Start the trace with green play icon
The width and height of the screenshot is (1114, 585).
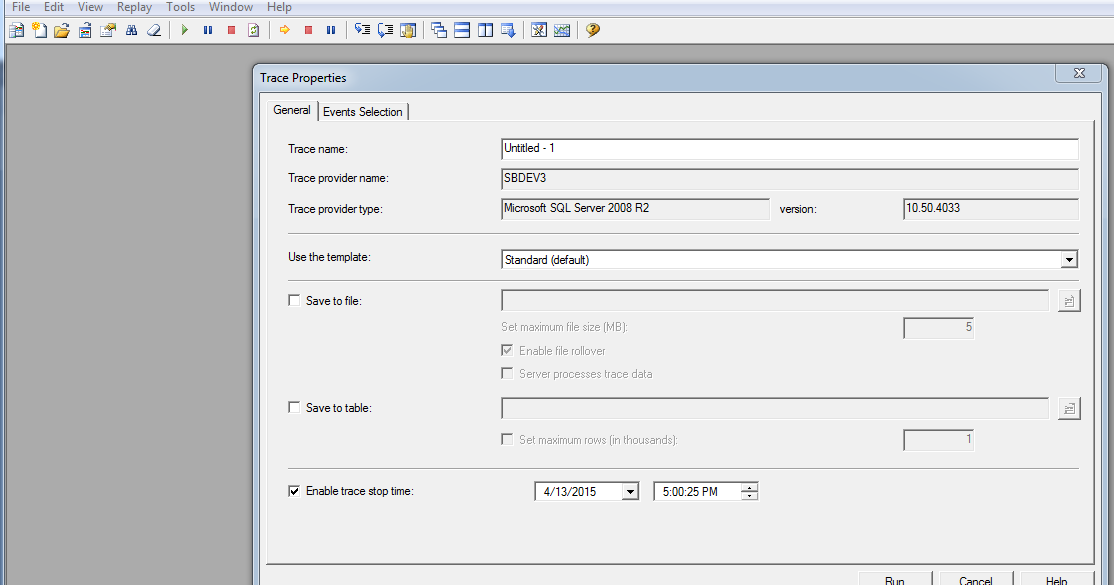click(184, 29)
